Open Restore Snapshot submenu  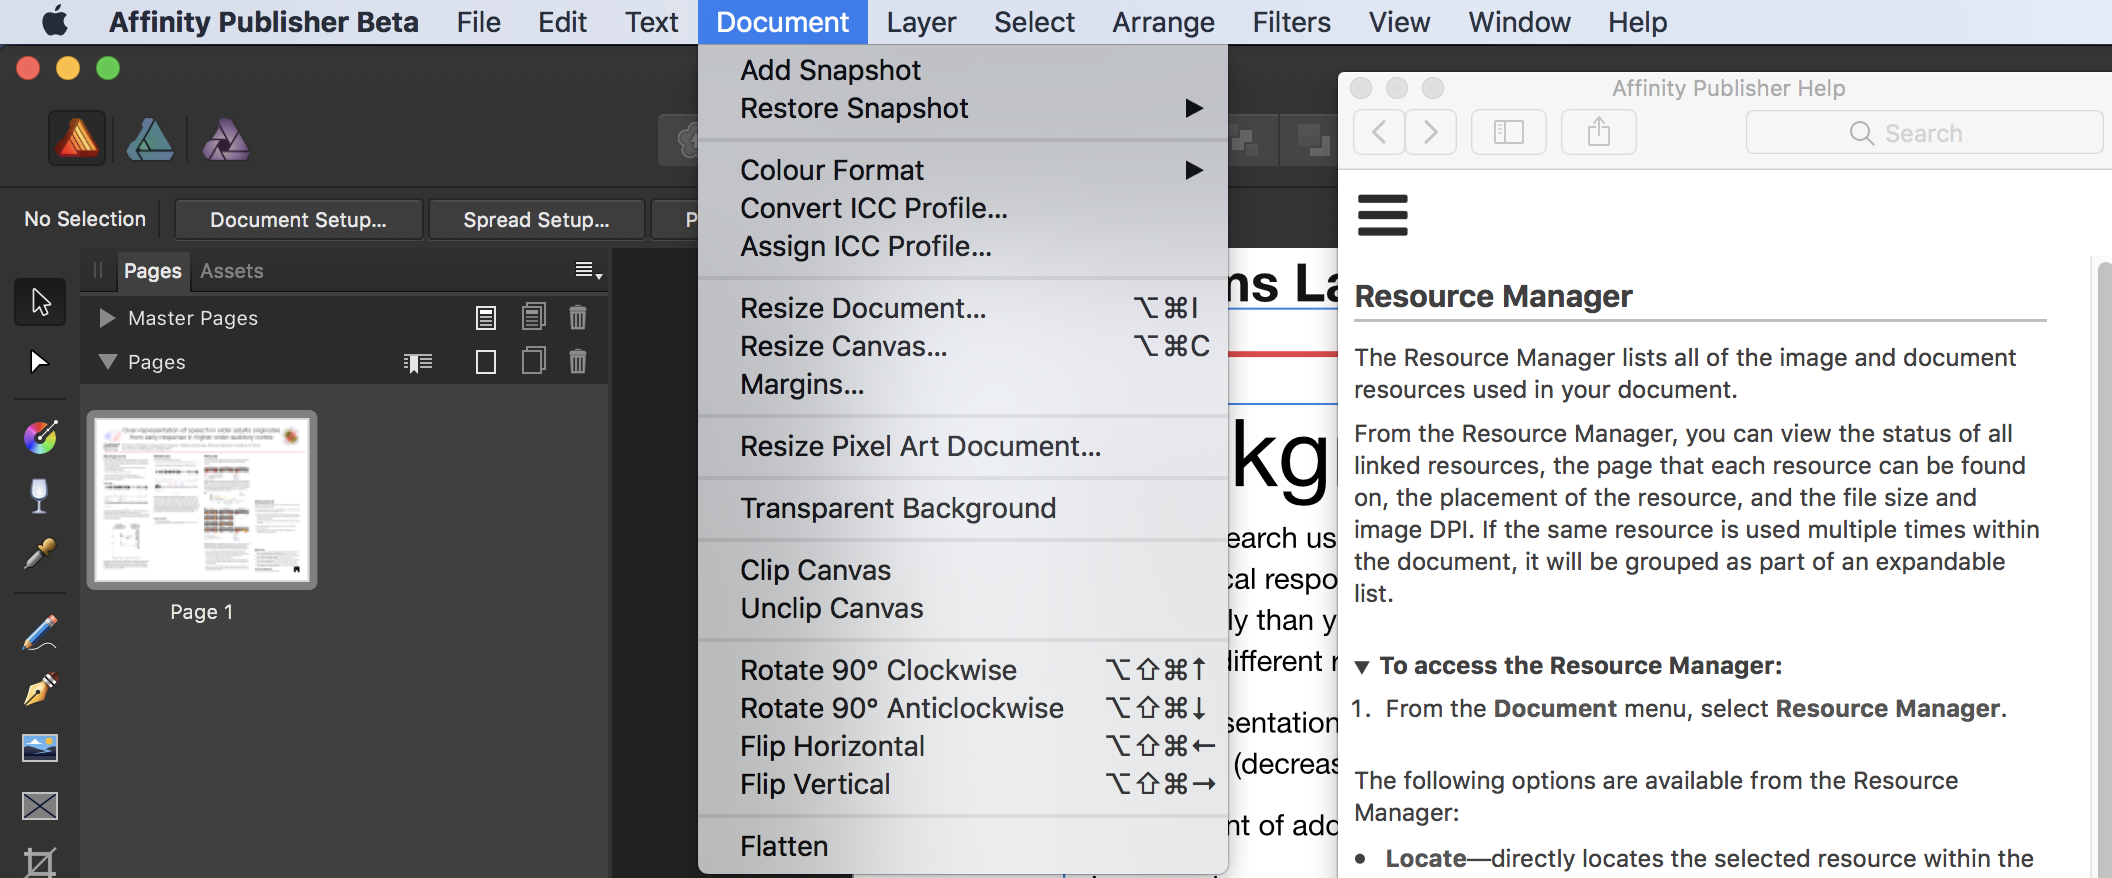point(963,108)
